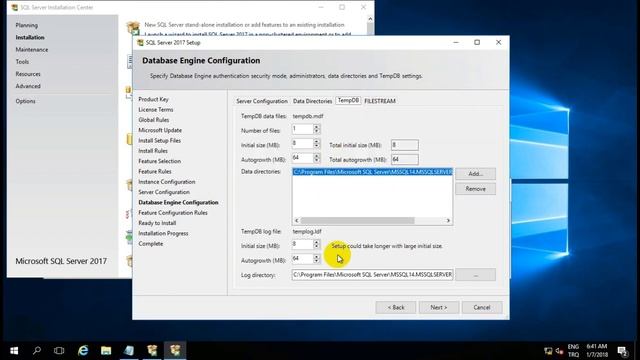Click the Next button
Image resolution: width=640 pixels, height=360 pixels.
click(x=439, y=307)
